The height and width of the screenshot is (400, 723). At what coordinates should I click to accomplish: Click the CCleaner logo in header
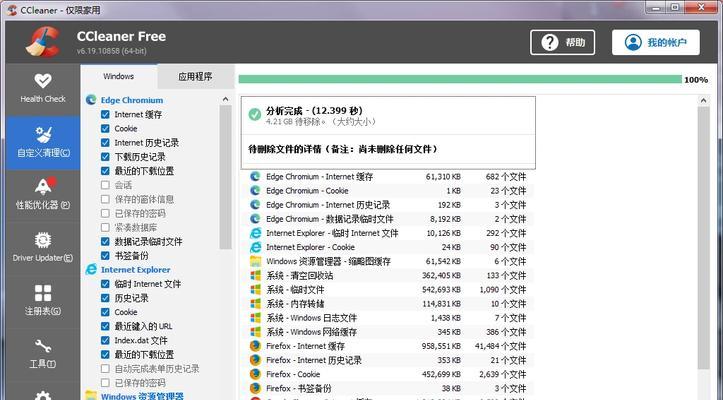(x=43, y=42)
